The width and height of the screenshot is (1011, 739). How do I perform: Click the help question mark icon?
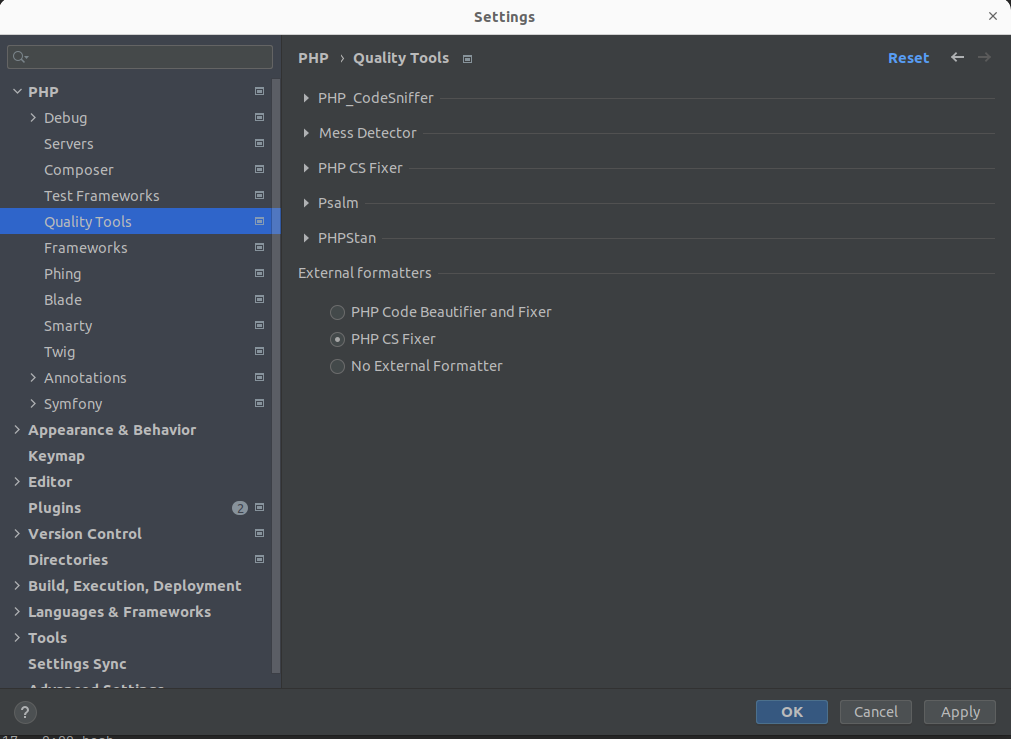(25, 712)
